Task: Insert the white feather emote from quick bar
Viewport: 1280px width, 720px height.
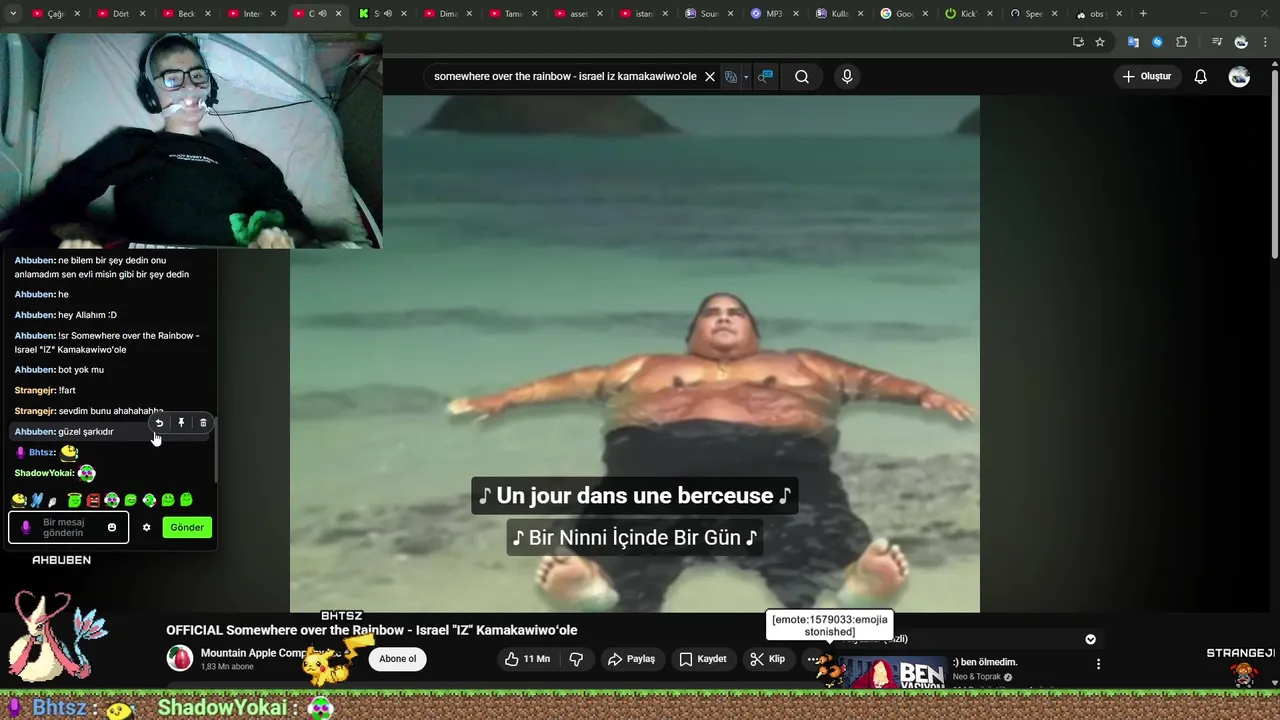Action: (x=53, y=500)
